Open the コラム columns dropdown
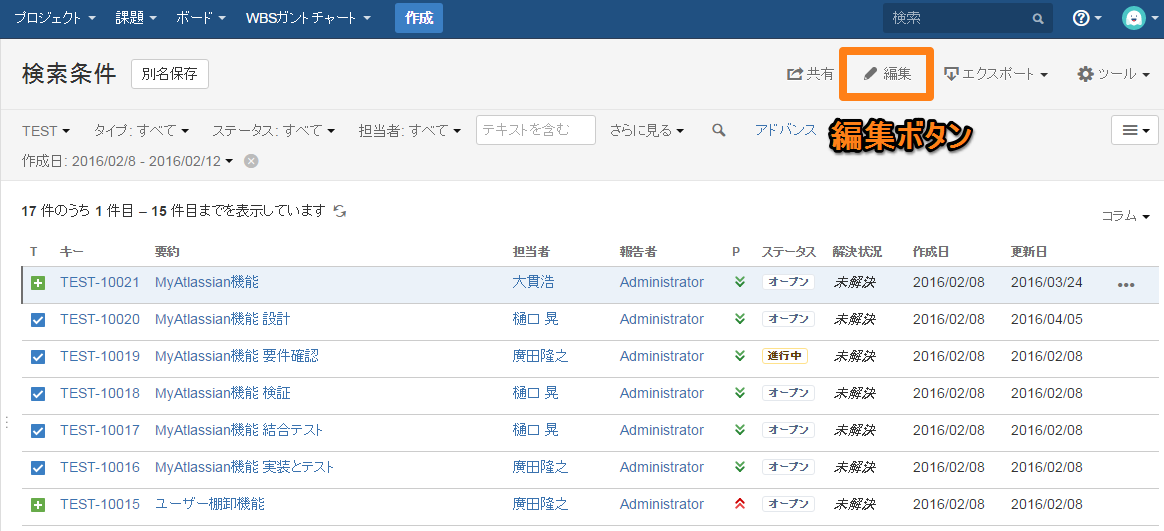 (x=1126, y=216)
